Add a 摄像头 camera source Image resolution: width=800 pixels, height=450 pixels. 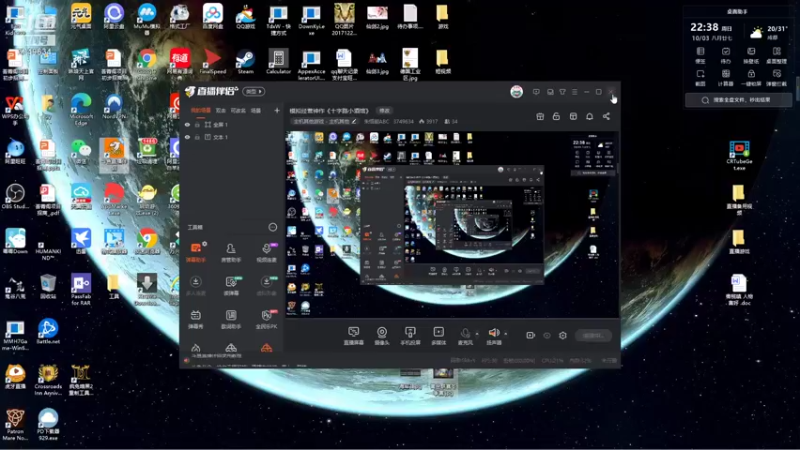pyautogui.click(x=382, y=336)
